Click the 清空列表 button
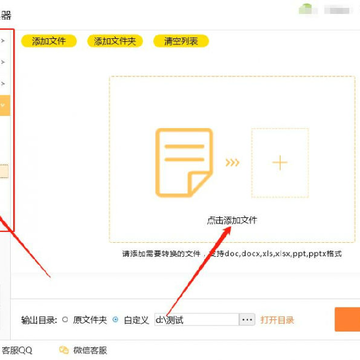 pos(181,41)
